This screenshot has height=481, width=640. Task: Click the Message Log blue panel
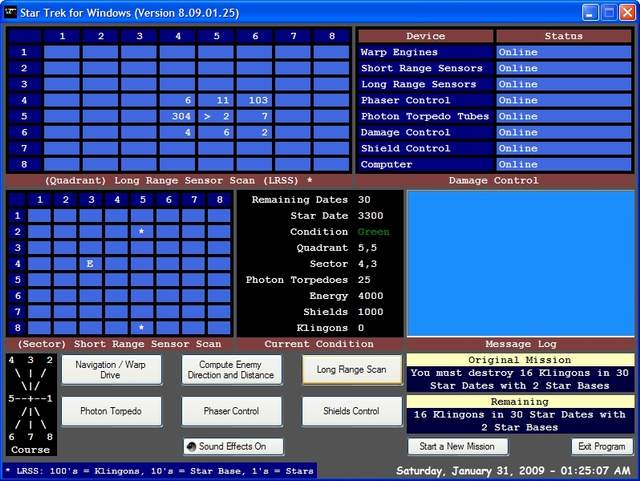[x=521, y=264]
